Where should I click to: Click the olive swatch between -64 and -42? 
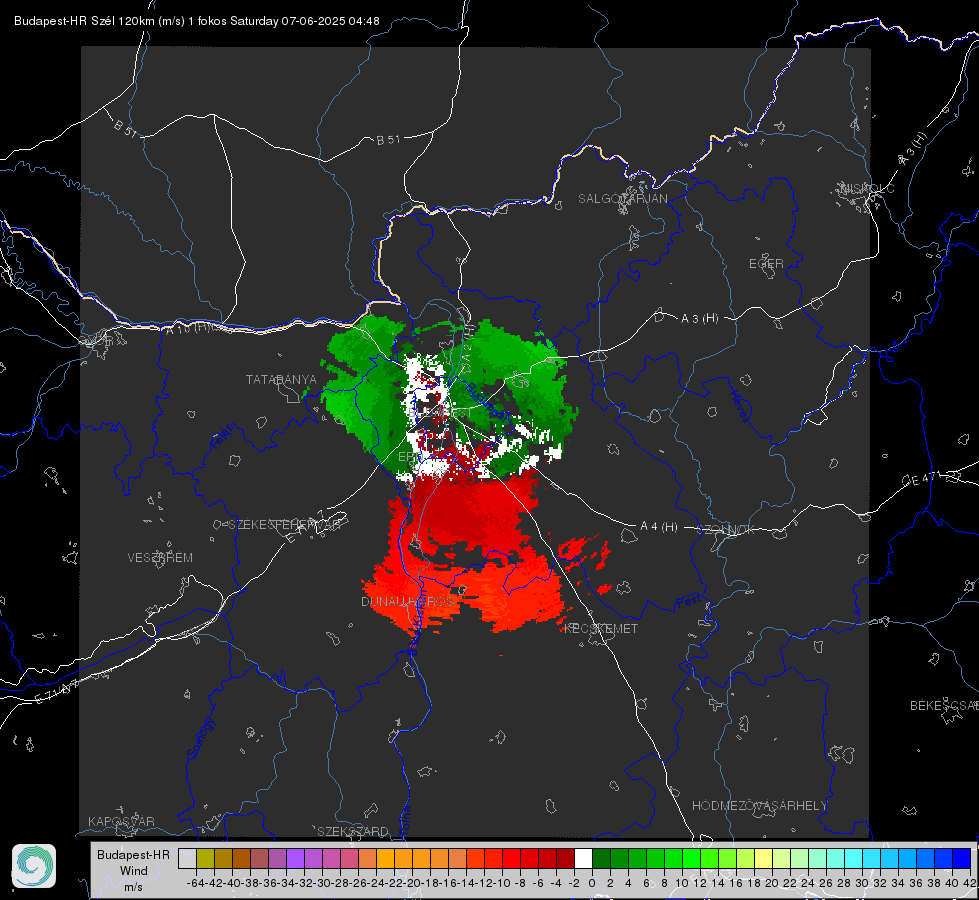tap(205, 858)
